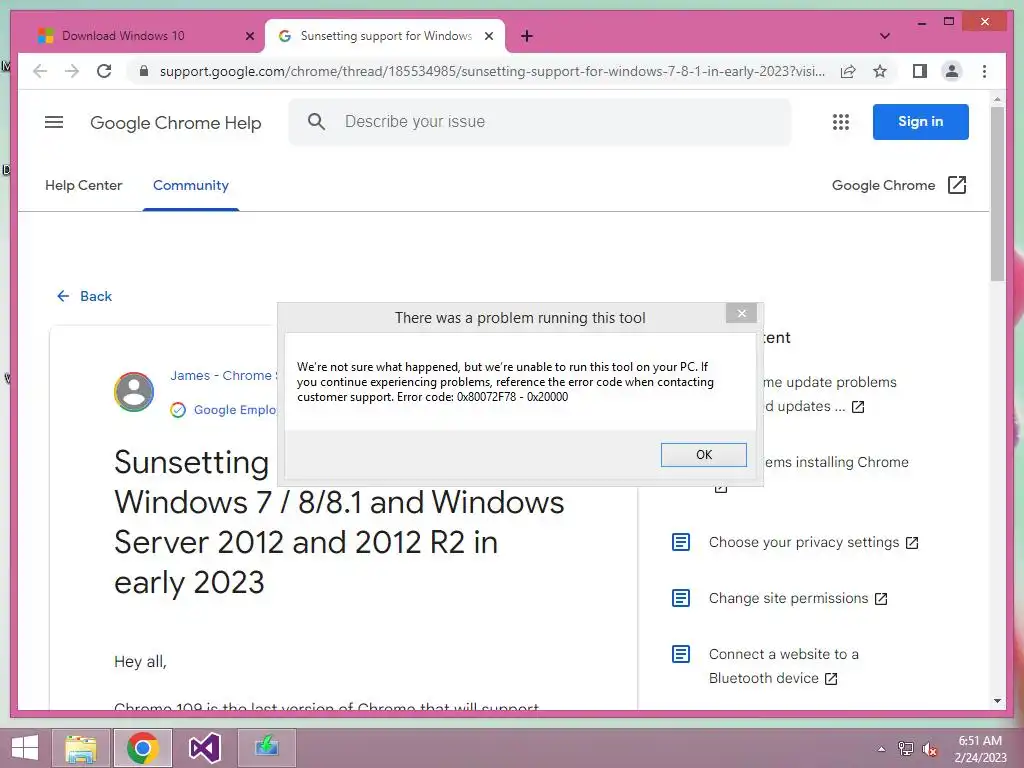1024x768 pixels.
Task: Close the Sunsetting support tab
Action: (x=488, y=36)
